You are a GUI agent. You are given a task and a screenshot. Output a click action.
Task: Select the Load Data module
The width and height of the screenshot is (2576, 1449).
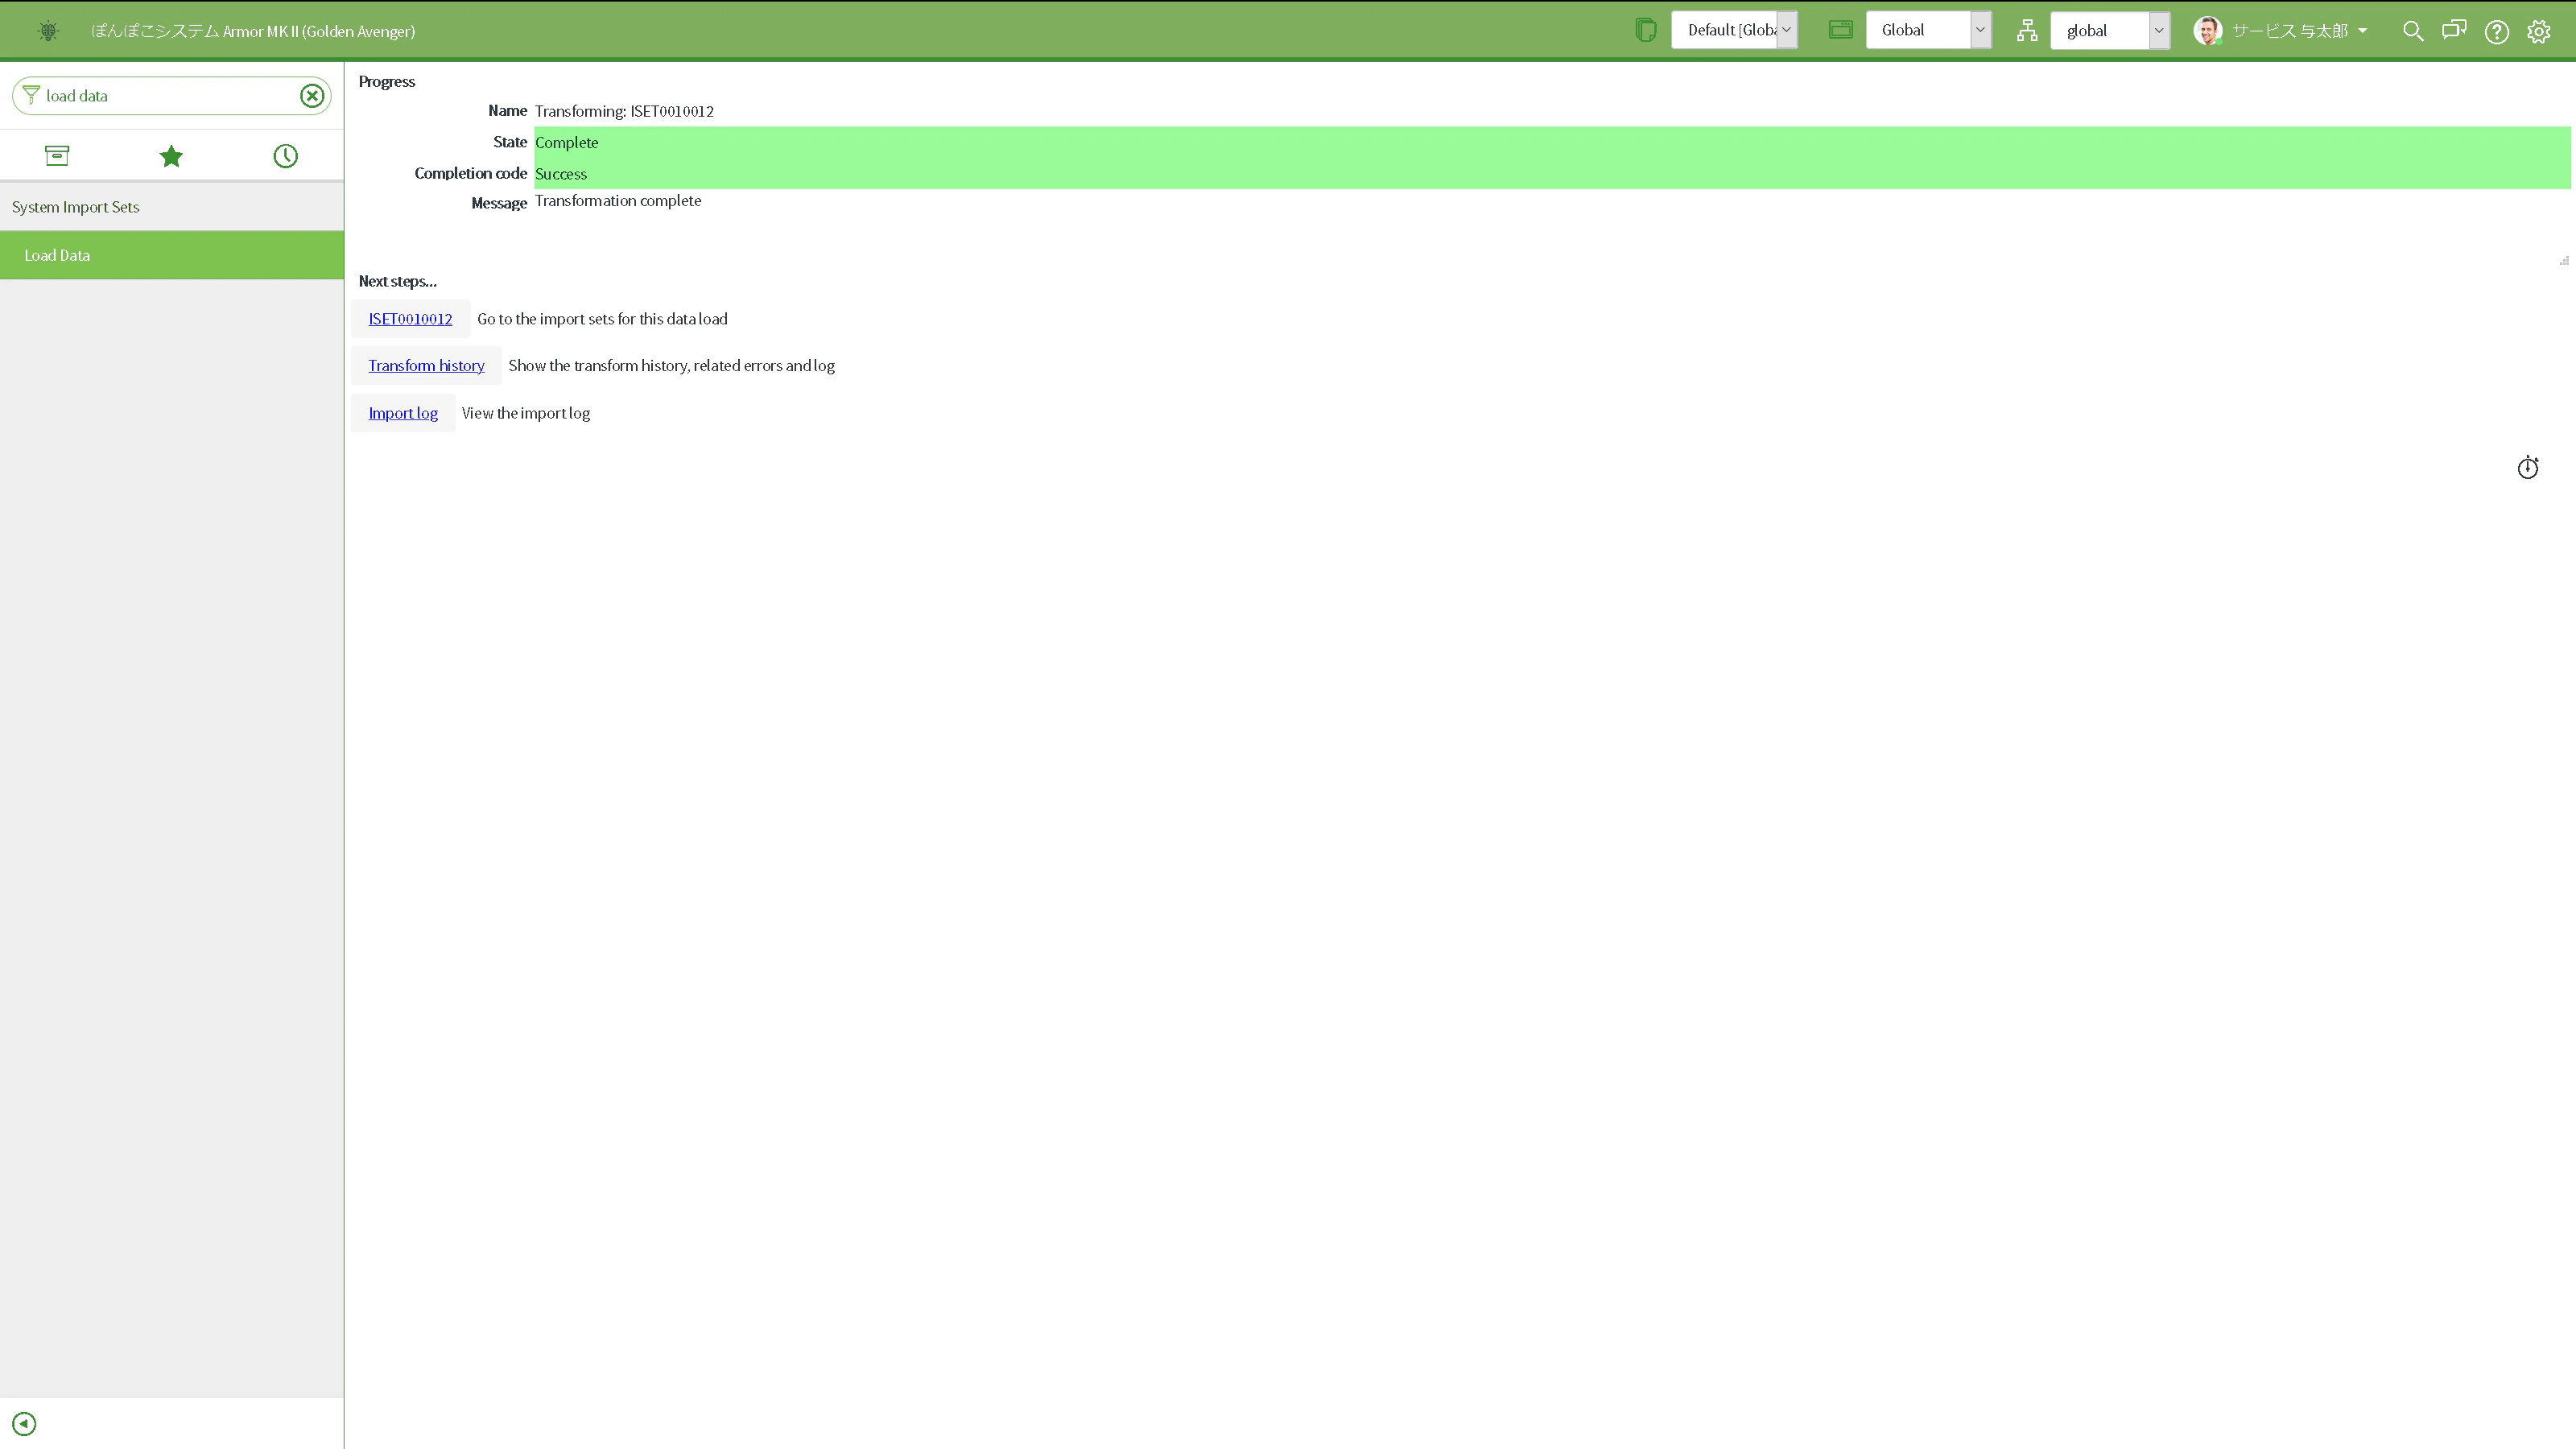172,255
